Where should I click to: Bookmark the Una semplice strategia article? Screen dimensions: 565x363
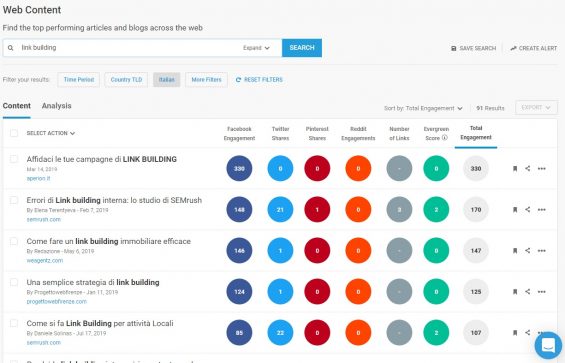pos(515,292)
